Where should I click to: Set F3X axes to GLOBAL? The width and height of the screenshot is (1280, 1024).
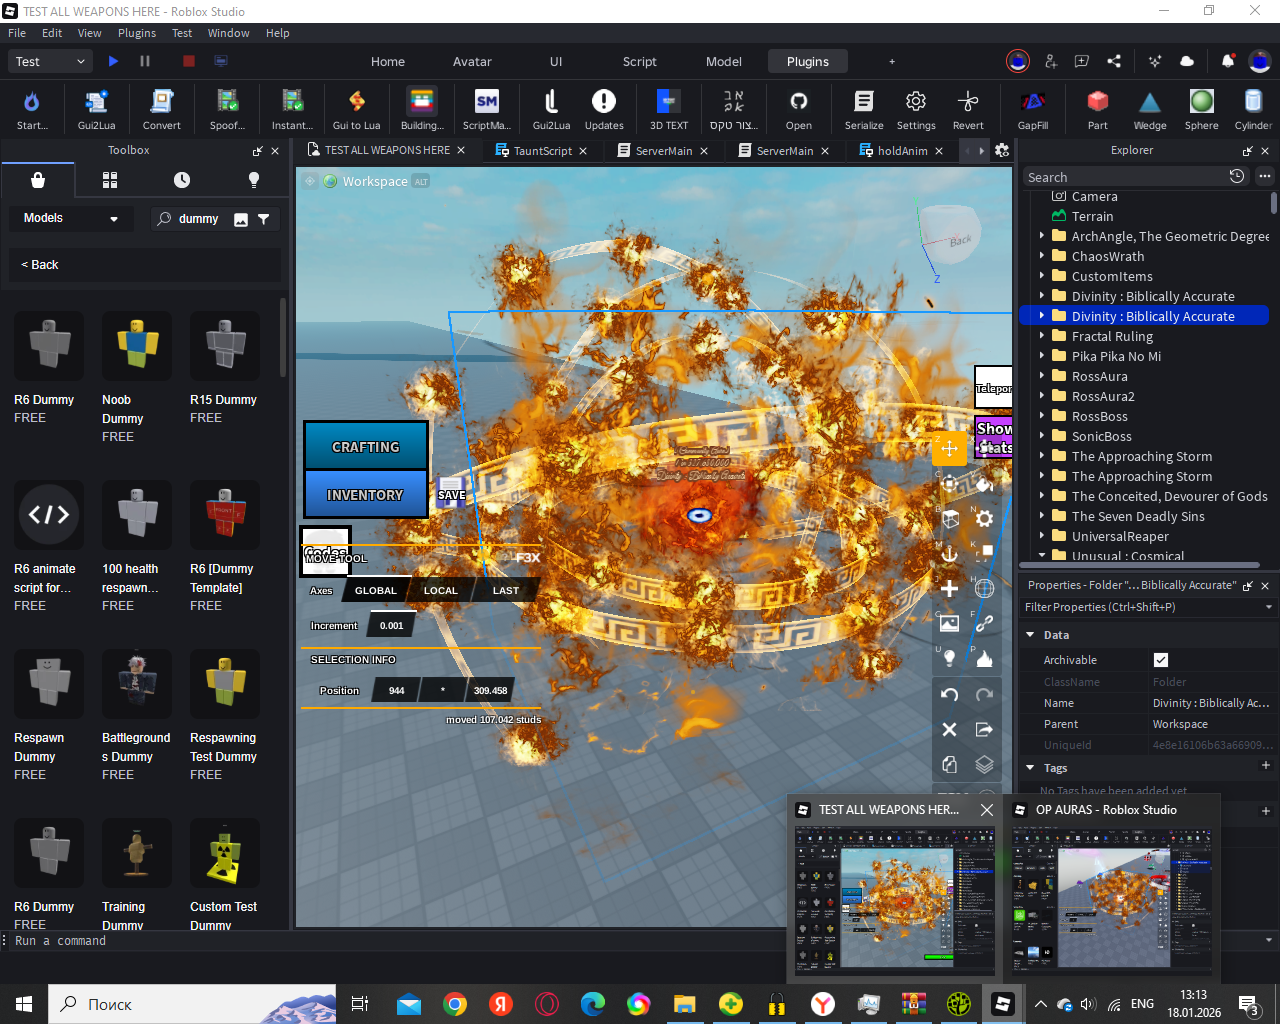coord(376,591)
